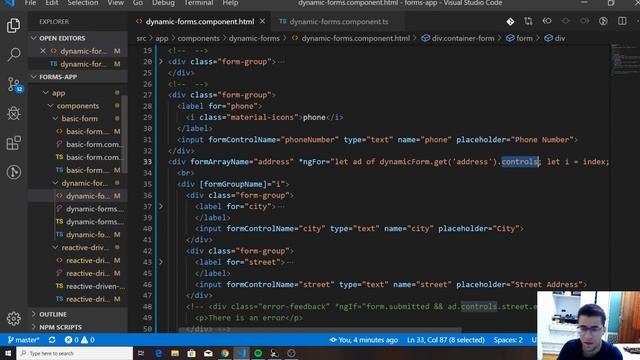The height and width of the screenshot is (360, 640).
Task: Close the dynamic-forms.component.html tab
Action: (x=262, y=21)
